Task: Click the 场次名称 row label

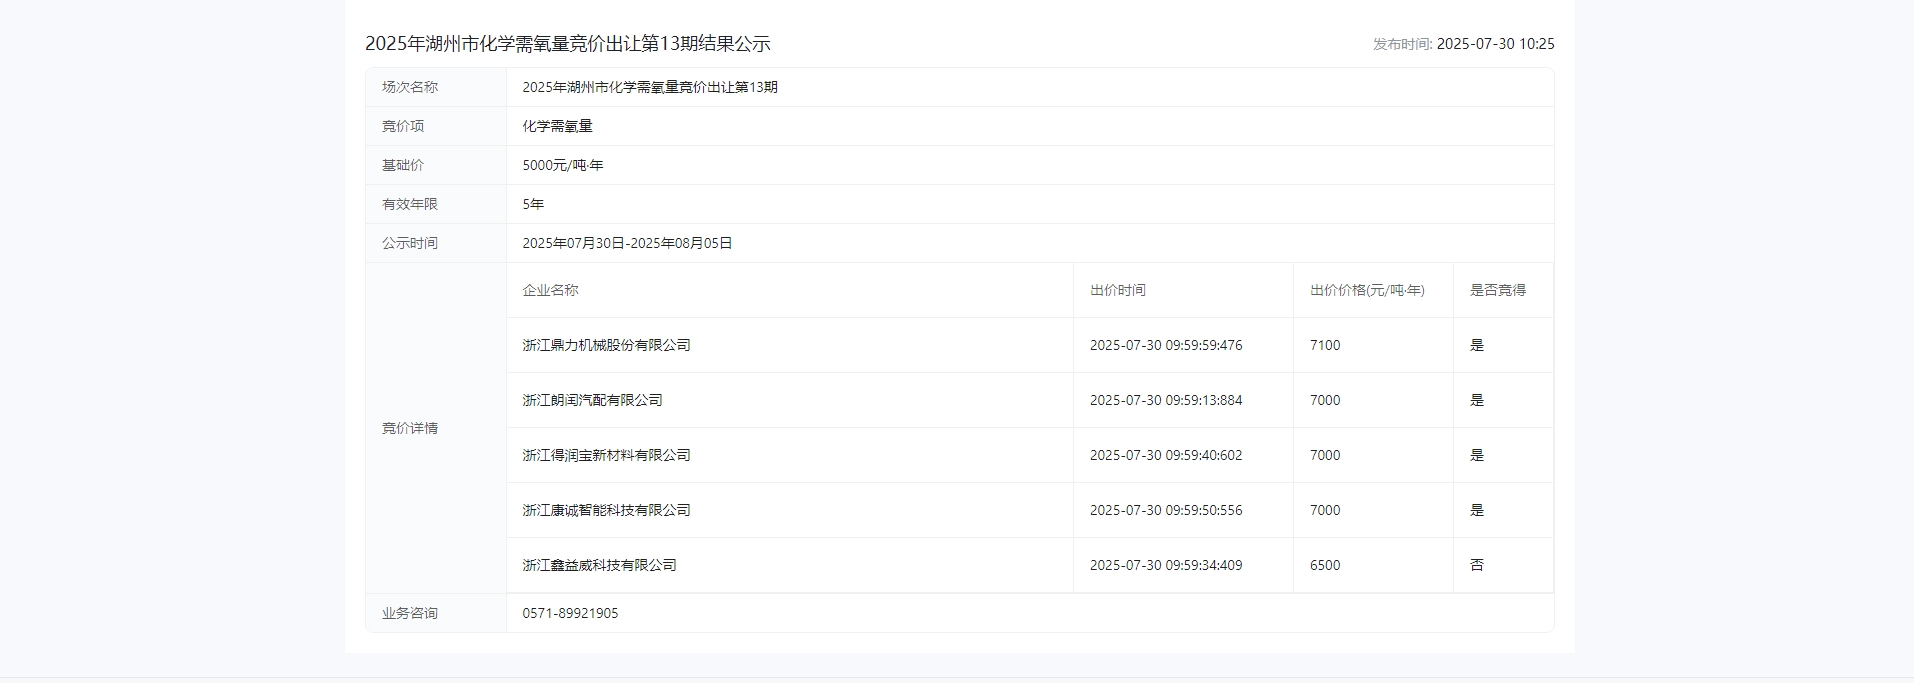Action: [x=410, y=87]
